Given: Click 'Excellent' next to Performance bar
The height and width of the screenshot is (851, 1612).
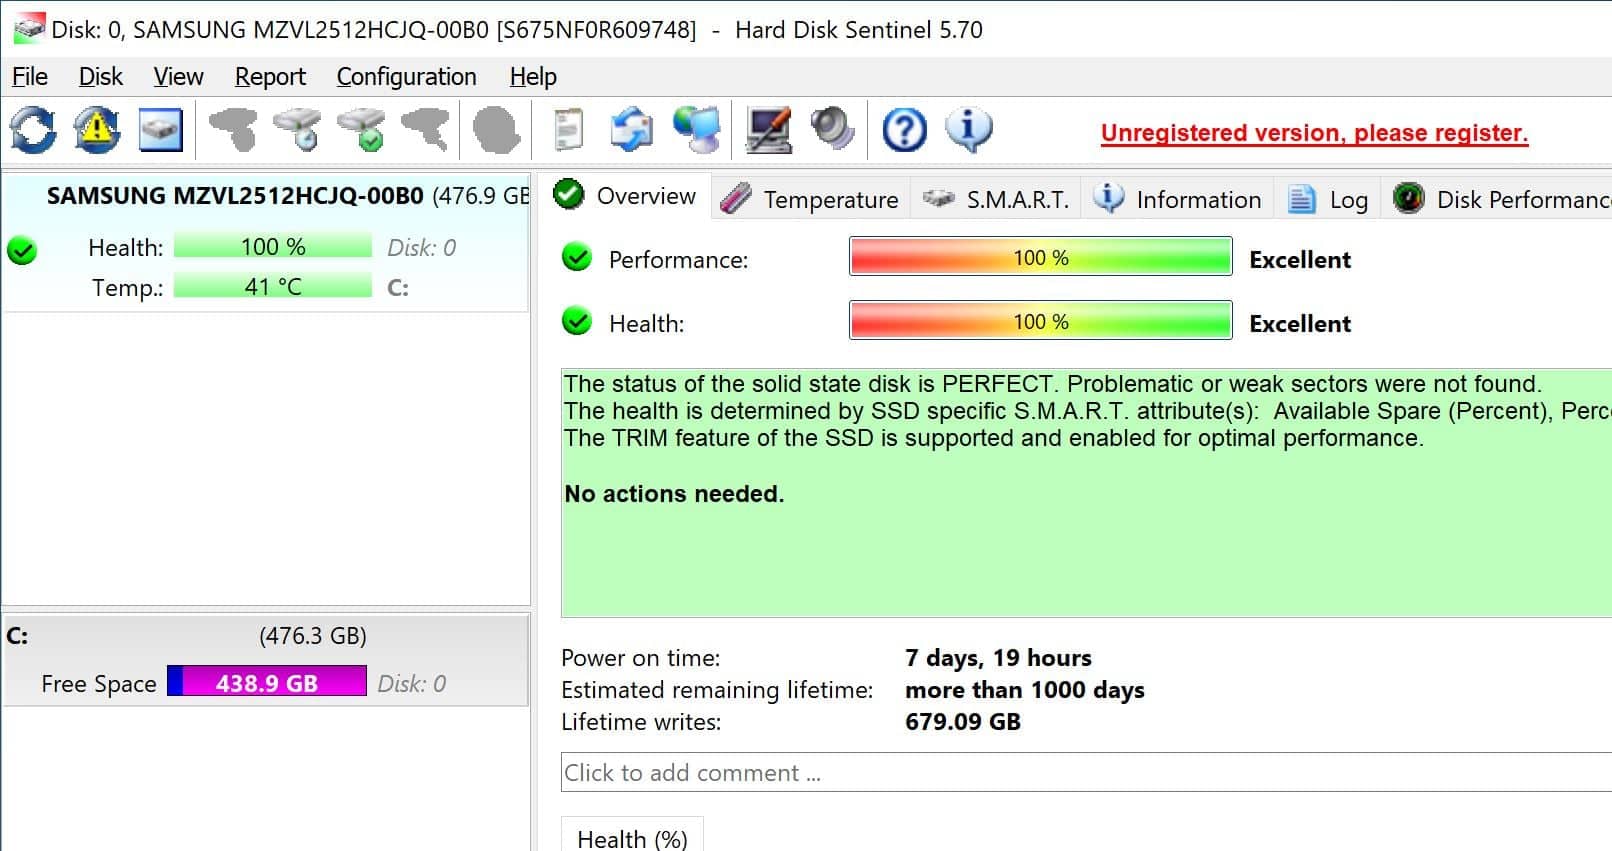Looking at the screenshot, I should tap(1300, 259).
